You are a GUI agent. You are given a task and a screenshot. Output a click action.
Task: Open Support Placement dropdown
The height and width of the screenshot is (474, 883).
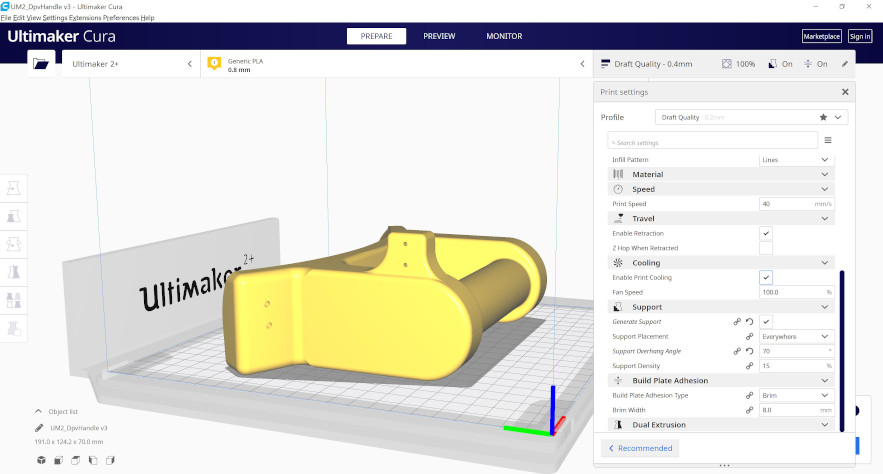tap(796, 336)
